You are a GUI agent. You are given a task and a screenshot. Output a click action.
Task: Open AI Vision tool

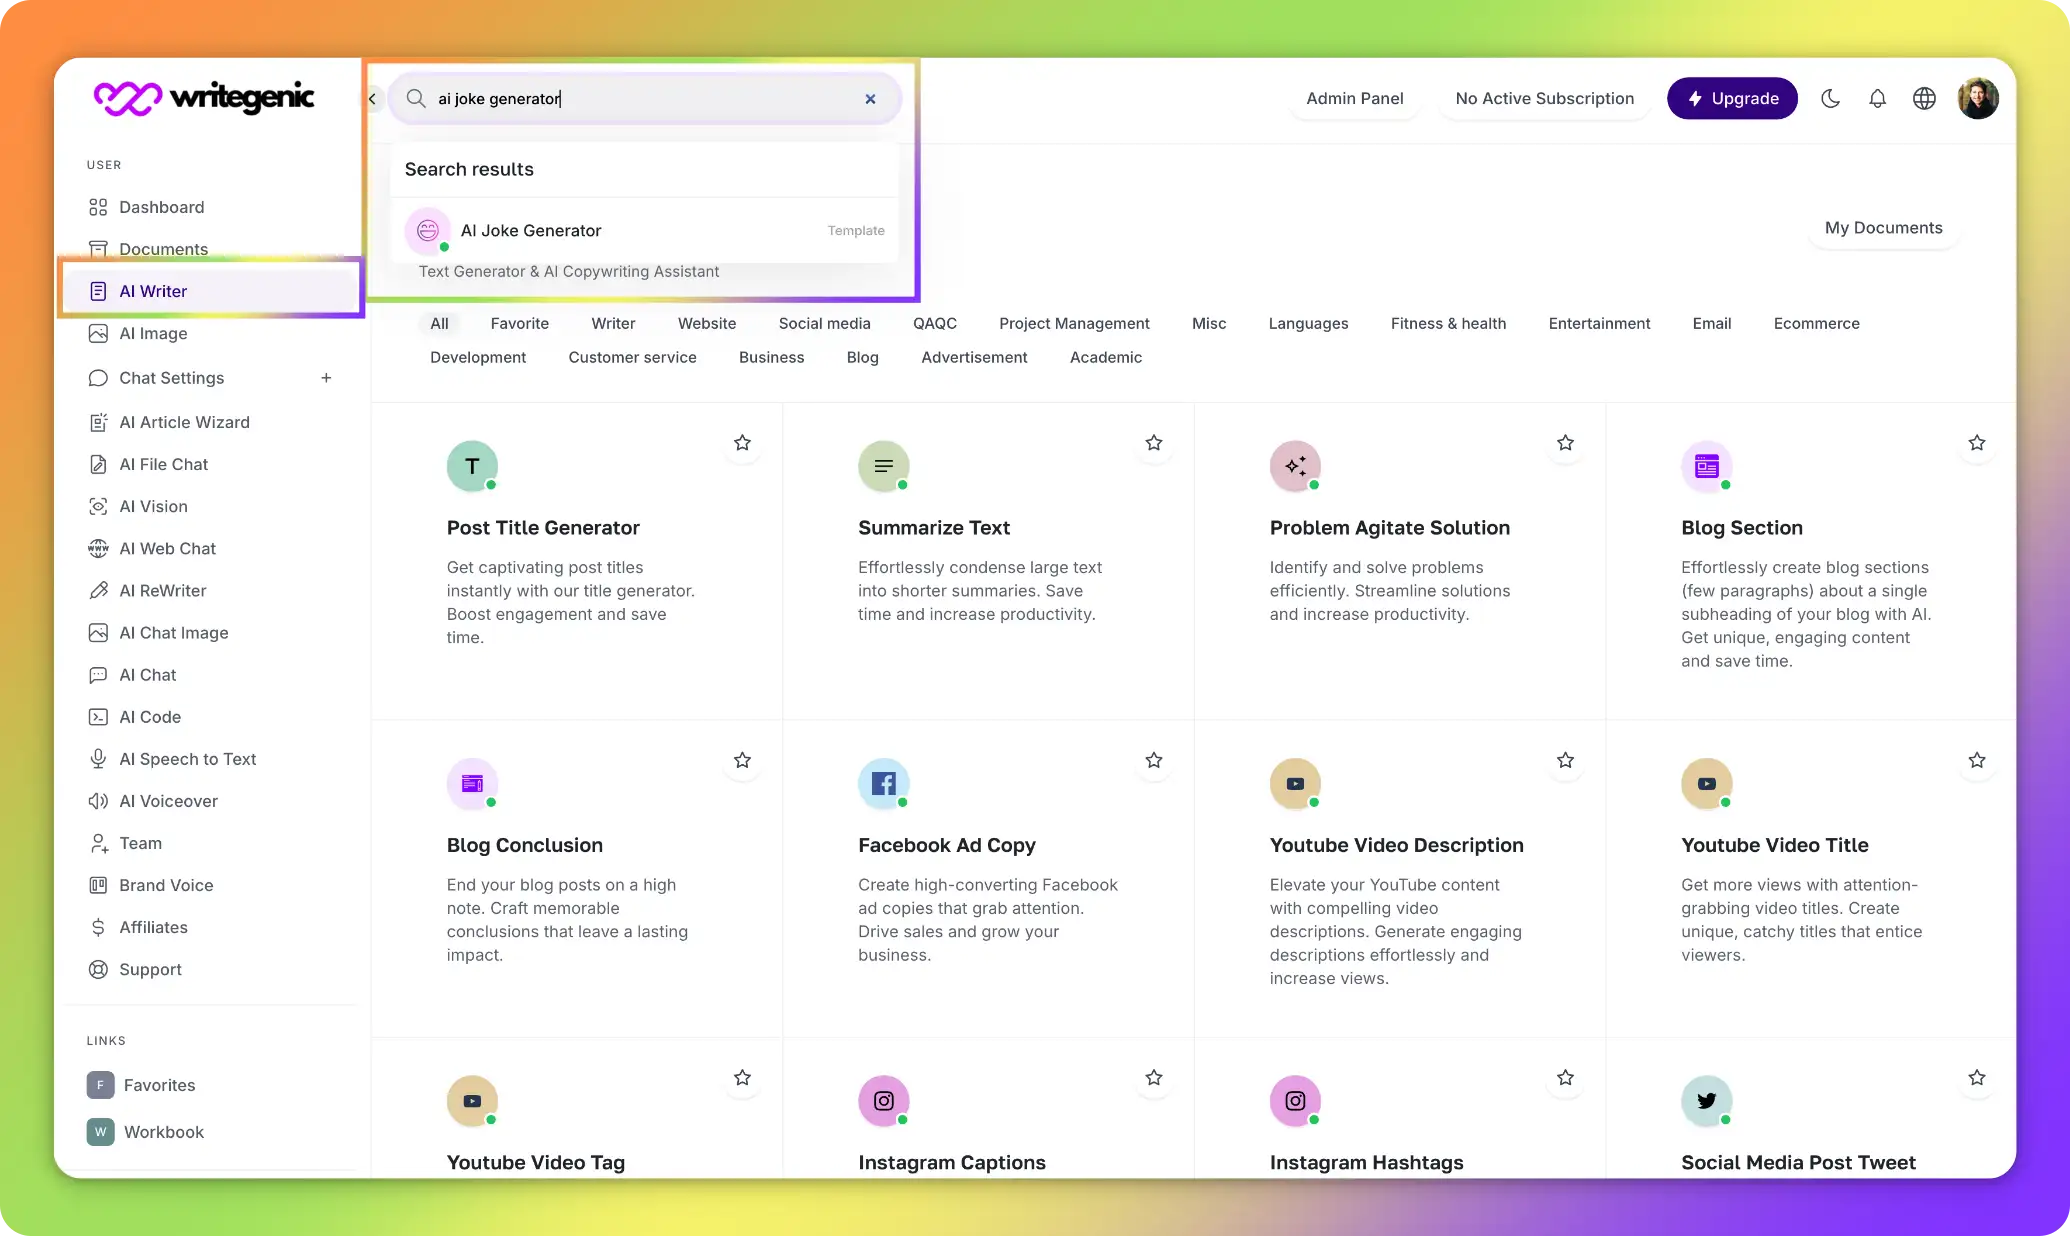tap(153, 506)
